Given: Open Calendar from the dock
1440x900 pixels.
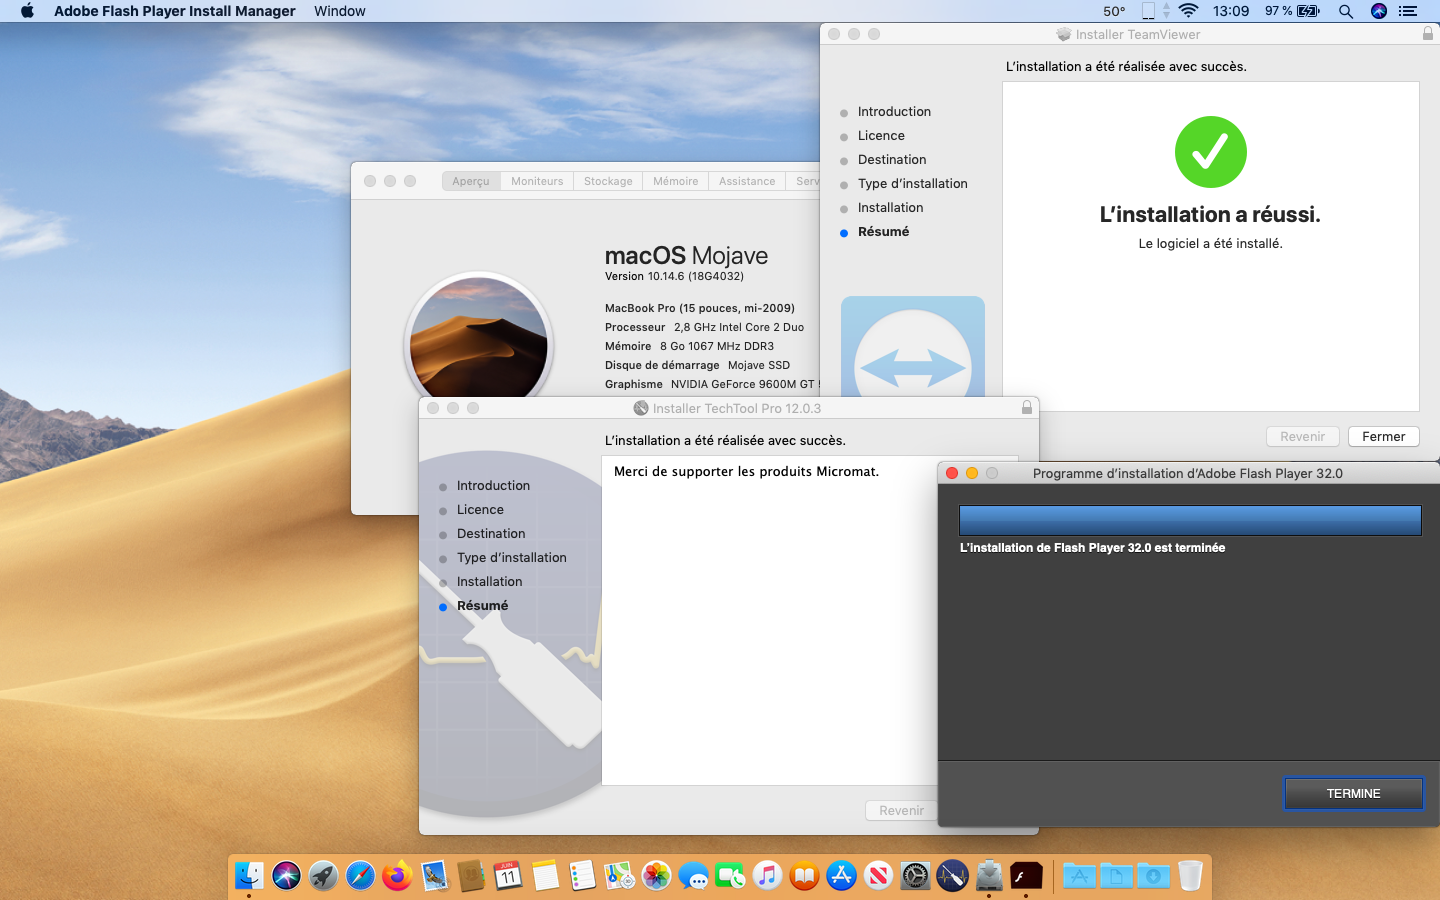Looking at the screenshot, I should click(508, 876).
